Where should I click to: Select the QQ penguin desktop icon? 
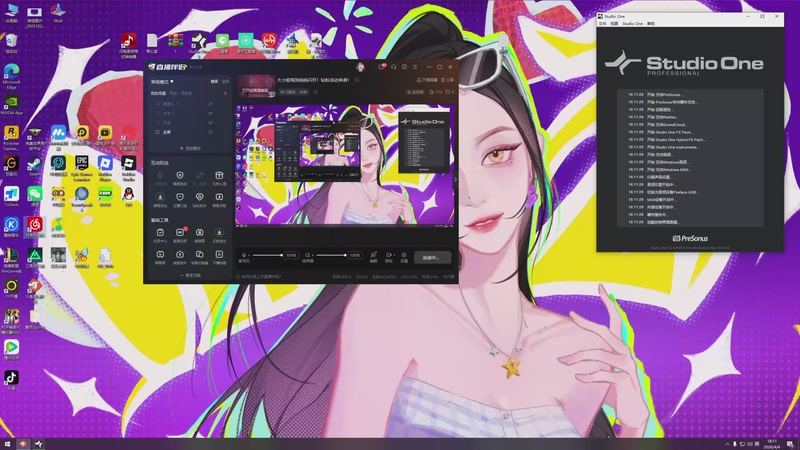click(129, 197)
